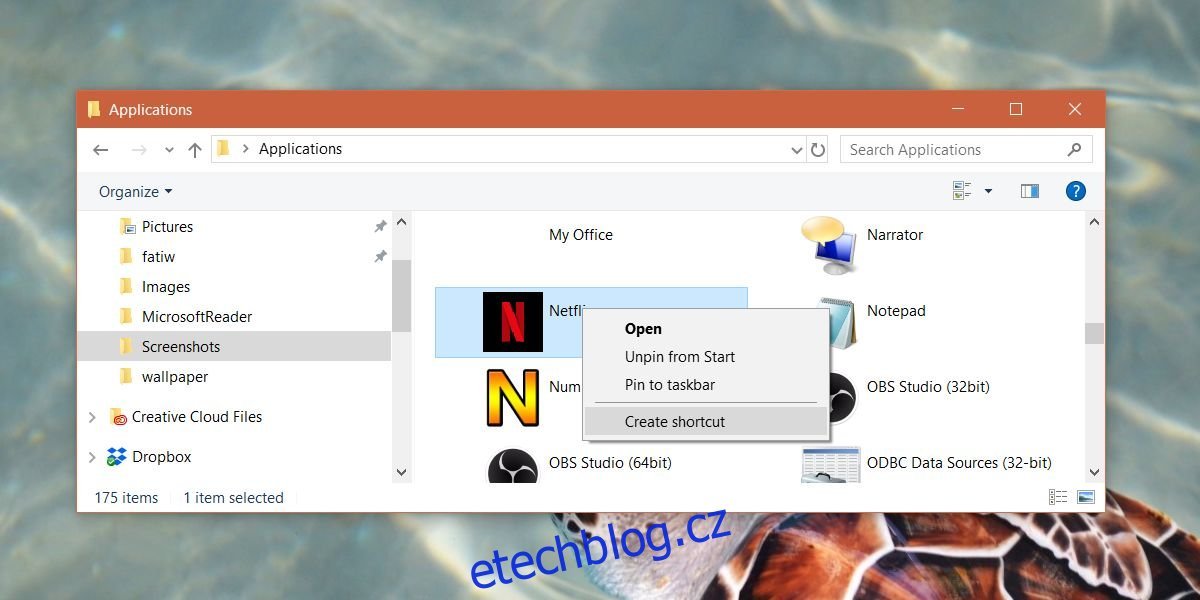1200x600 pixels.
Task: Click the Applications breadcrumb in address bar
Action: [300, 149]
